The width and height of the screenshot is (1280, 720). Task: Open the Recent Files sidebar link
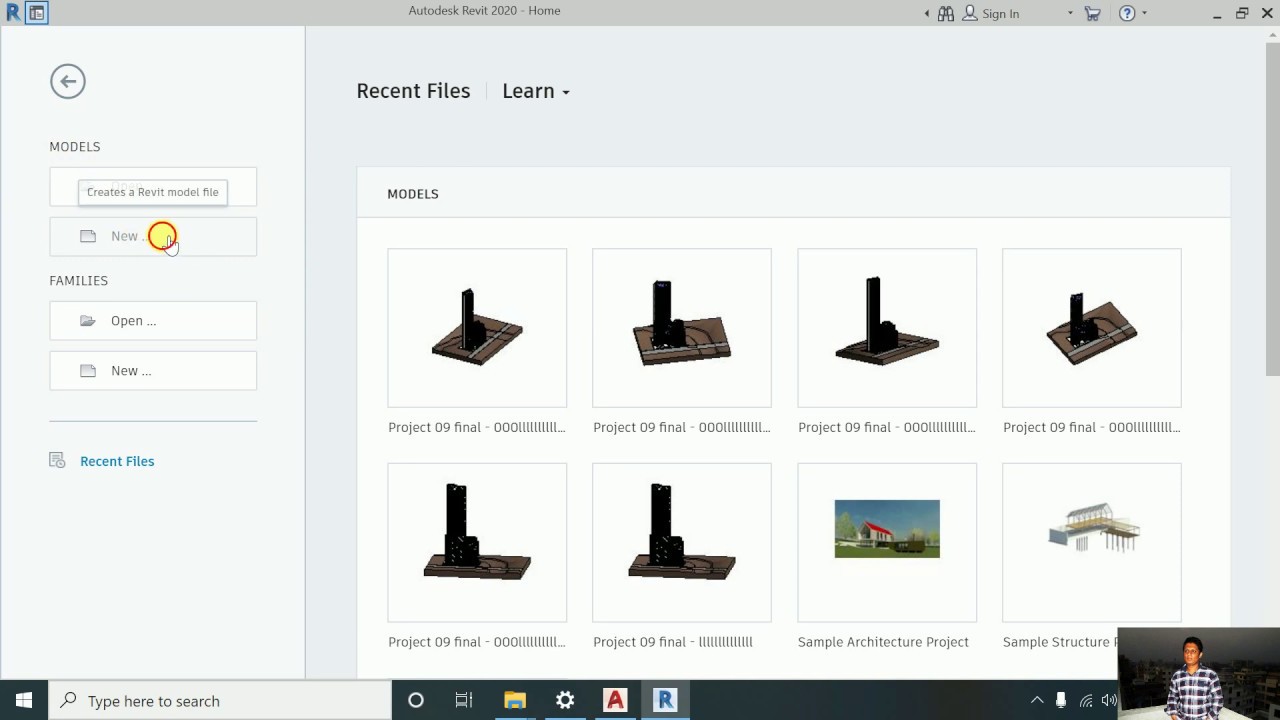(x=117, y=461)
